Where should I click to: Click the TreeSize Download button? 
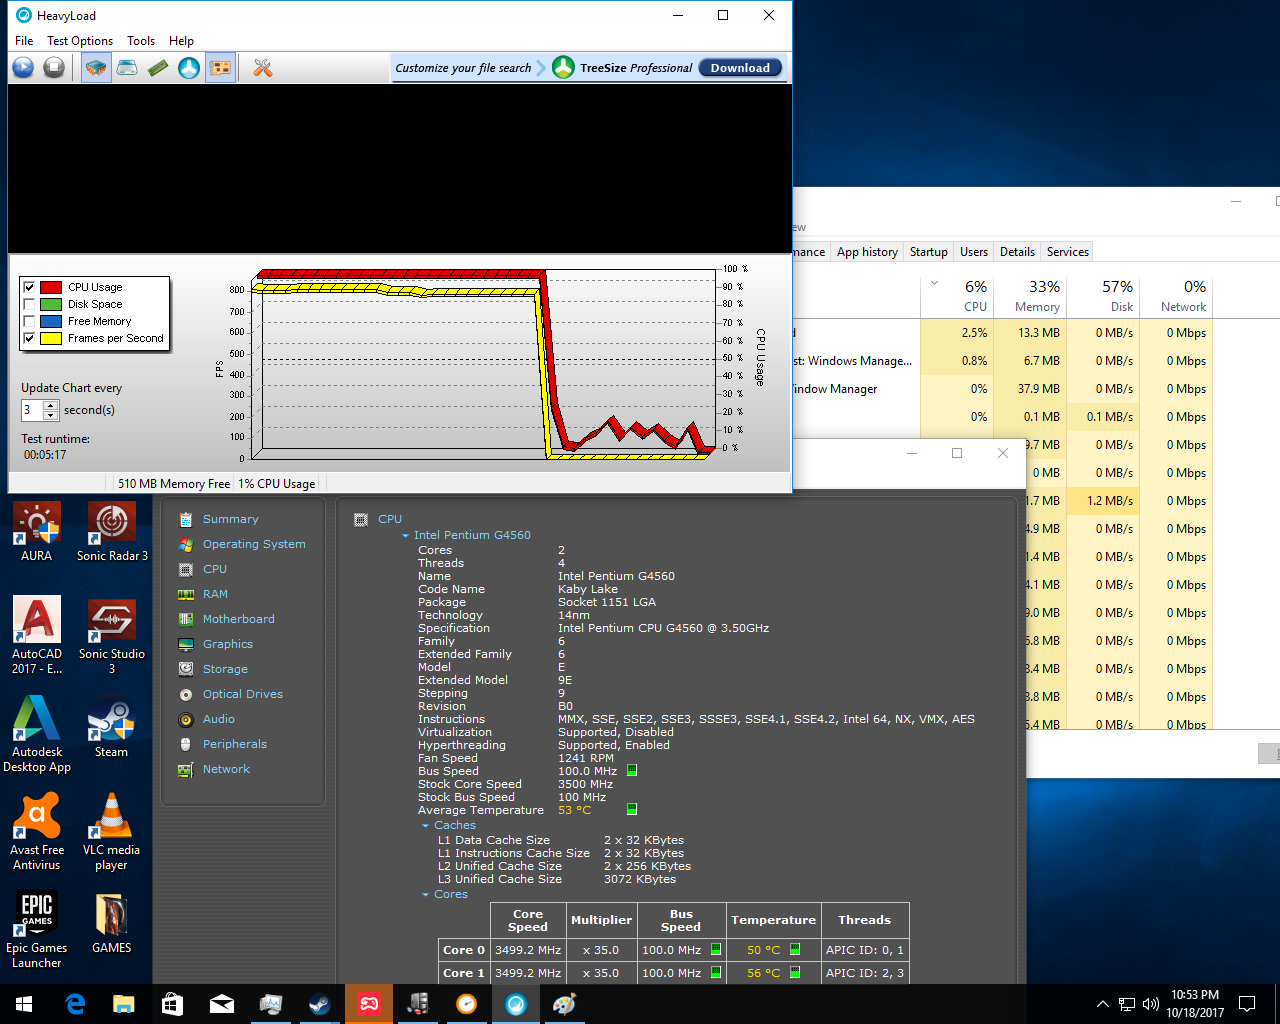[x=740, y=68]
